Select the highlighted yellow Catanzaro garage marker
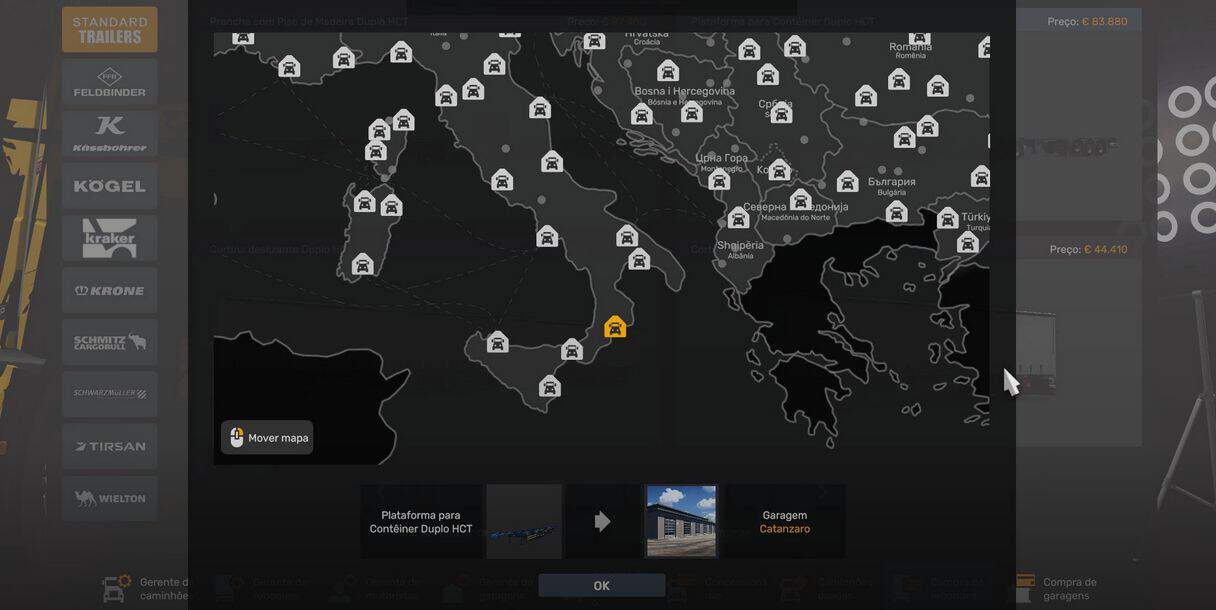This screenshot has height=610, width=1216. [x=615, y=327]
